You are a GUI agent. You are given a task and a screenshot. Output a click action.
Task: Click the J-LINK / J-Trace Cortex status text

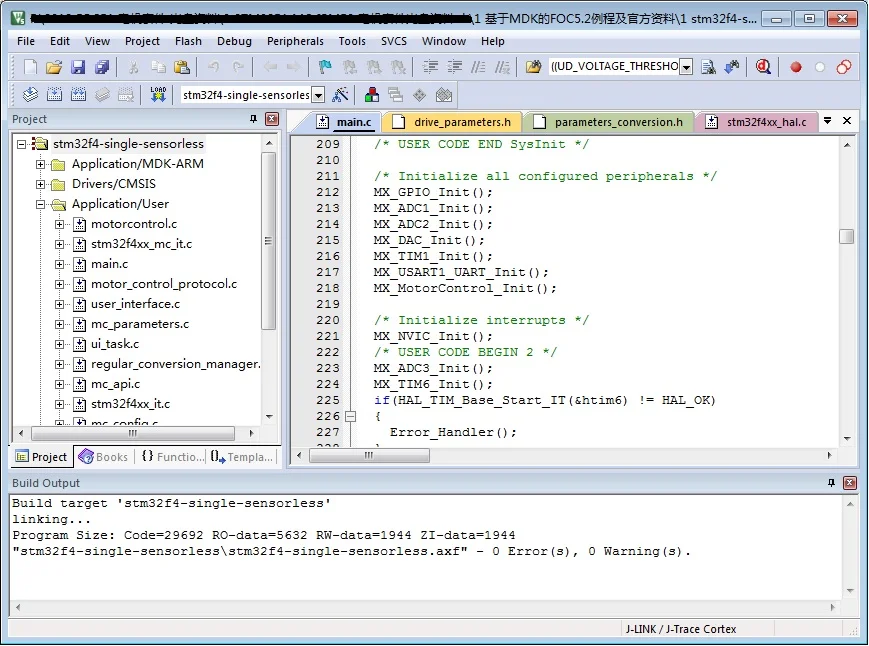(681, 629)
